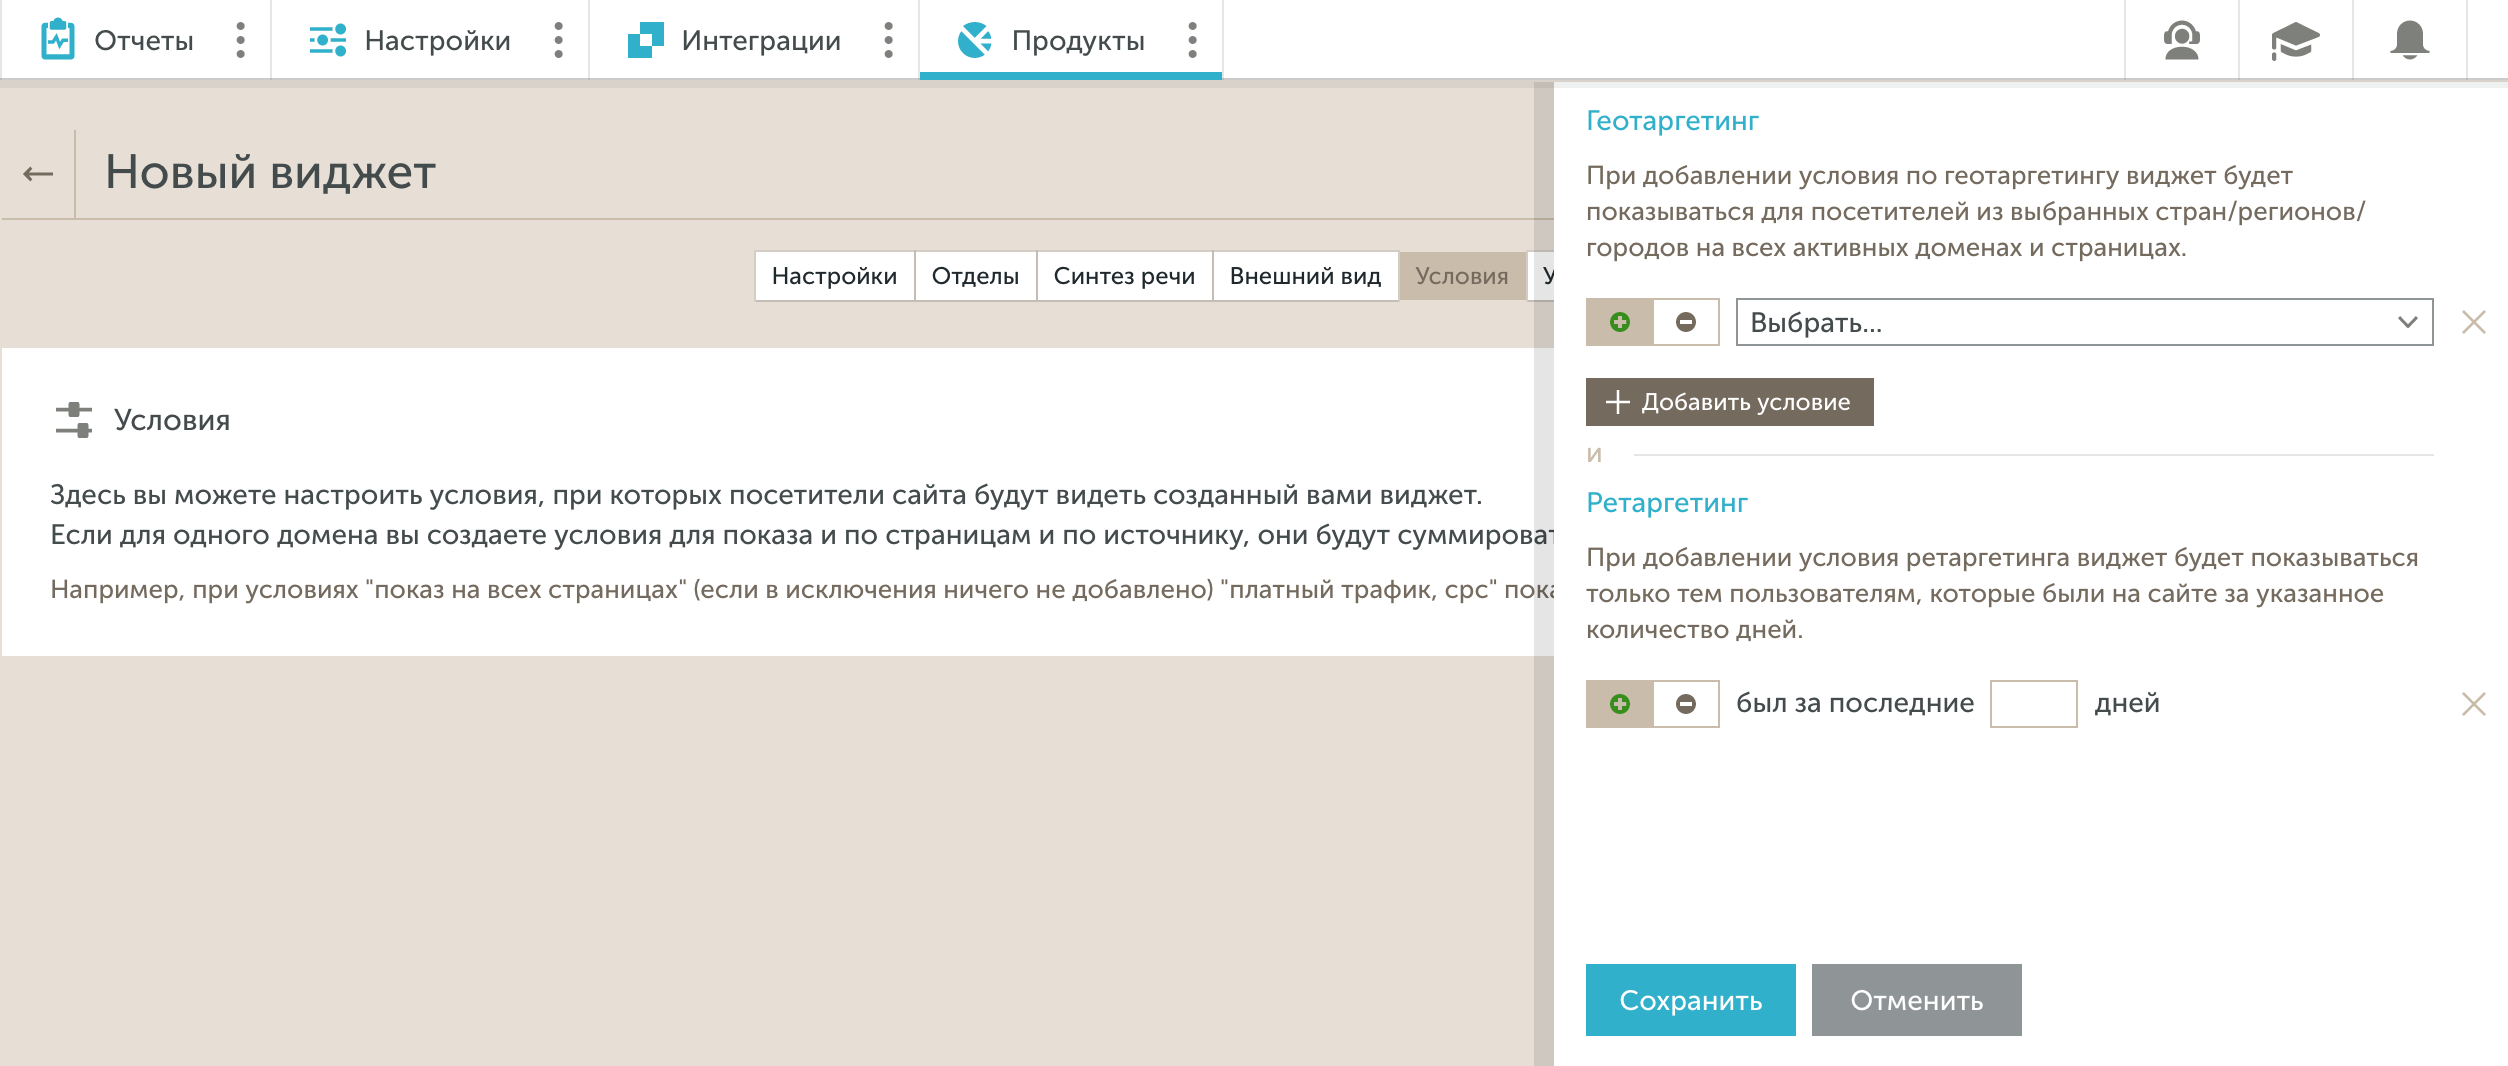Image resolution: width=2508 pixels, height=1066 pixels.
Task: Click the Добавить условие button
Action: [x=1729, y=402]
